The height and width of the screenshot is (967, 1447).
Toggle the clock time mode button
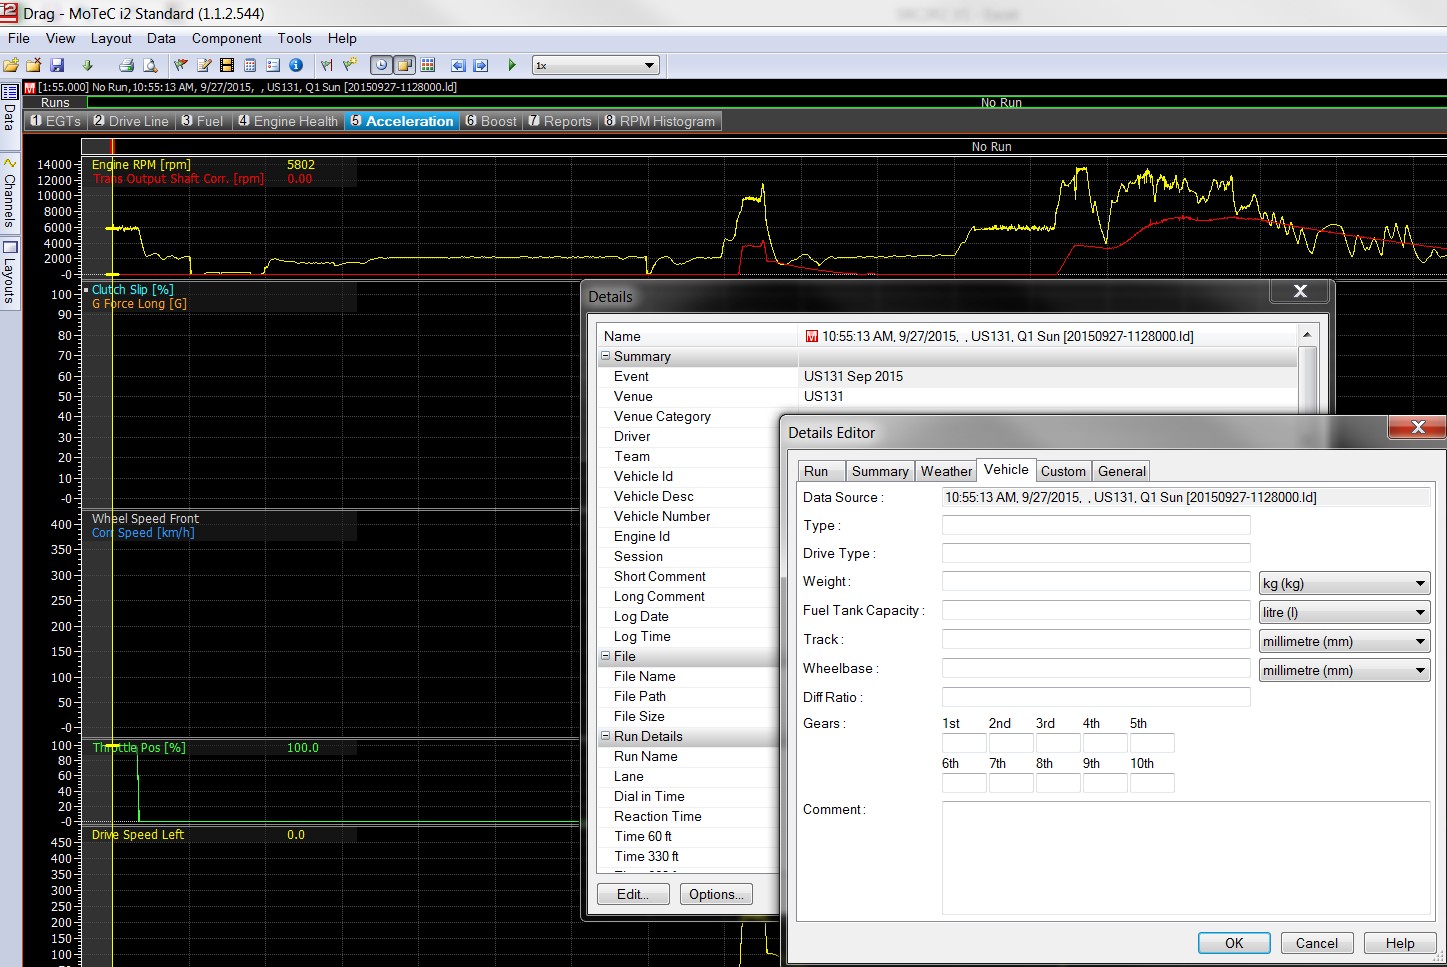tap(381, 65)
